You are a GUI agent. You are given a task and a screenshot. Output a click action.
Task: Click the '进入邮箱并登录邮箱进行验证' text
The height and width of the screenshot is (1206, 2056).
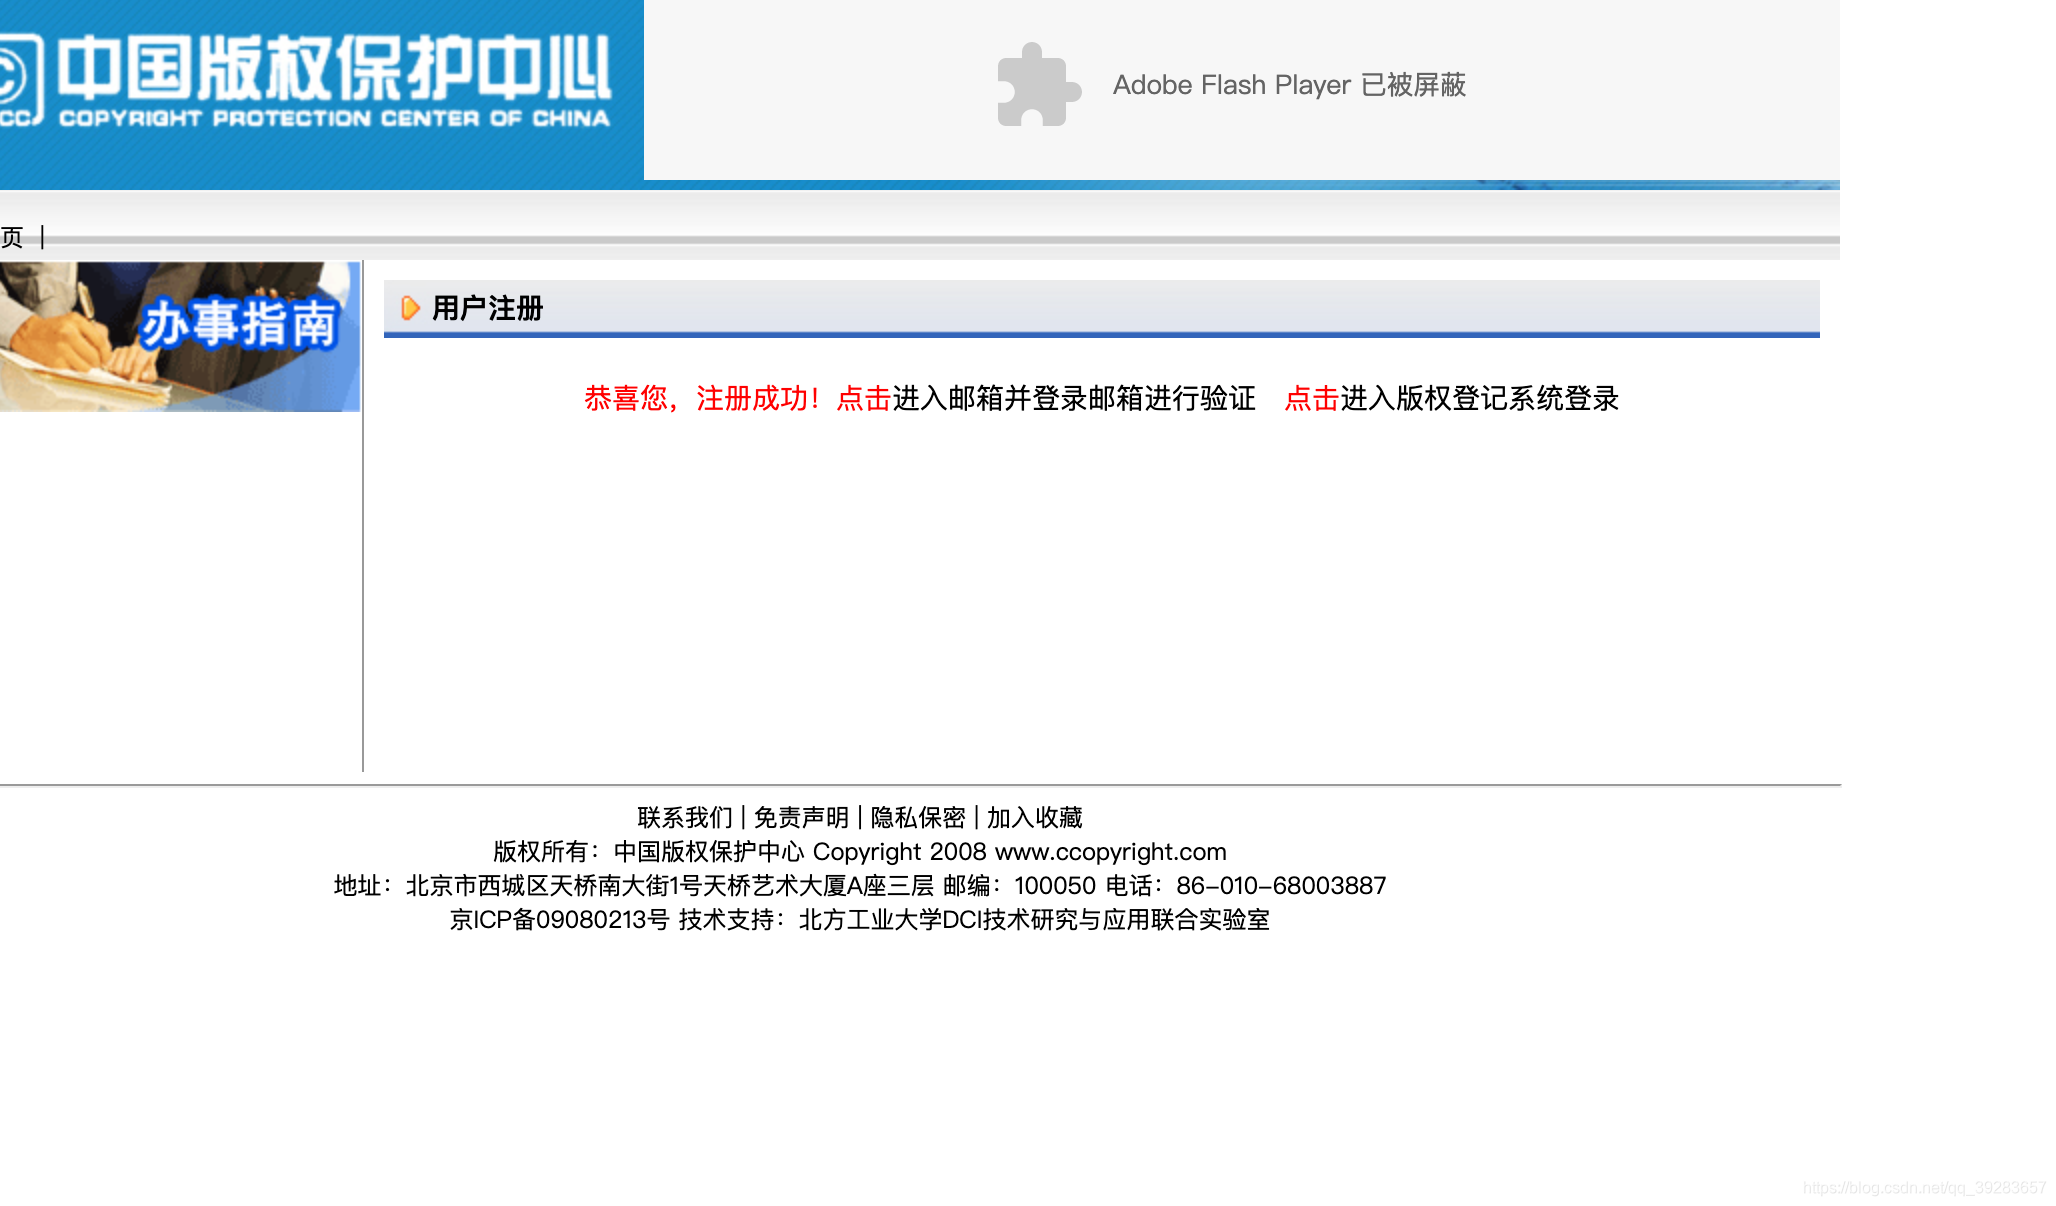(x=1073, y=398)
